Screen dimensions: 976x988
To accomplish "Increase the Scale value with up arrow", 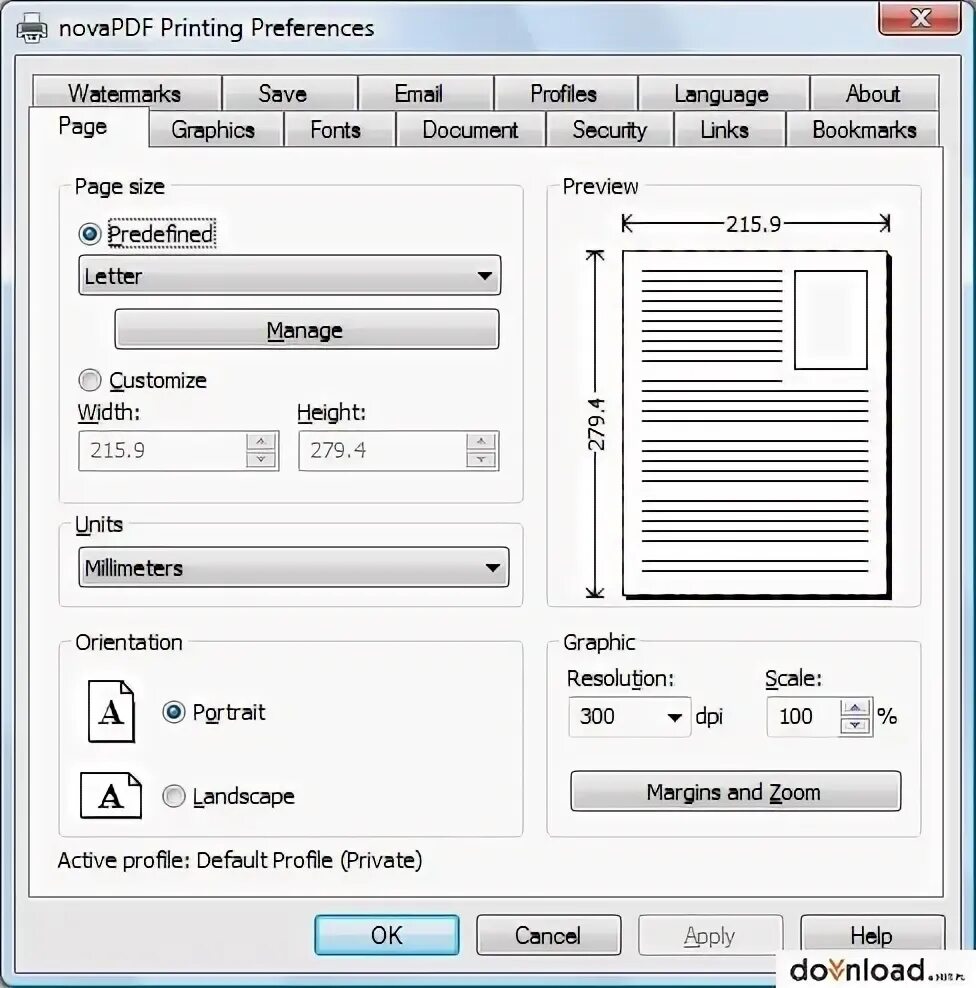I will [855, 707].
